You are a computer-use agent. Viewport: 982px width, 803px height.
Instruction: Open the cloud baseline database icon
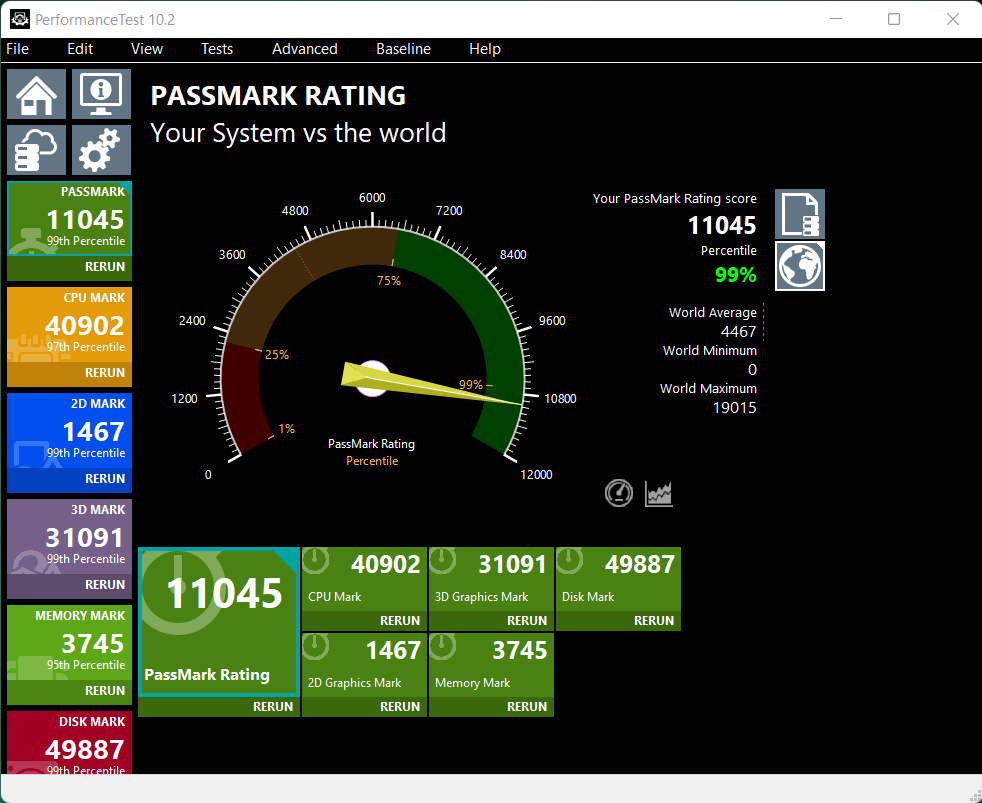pos(37,150)
